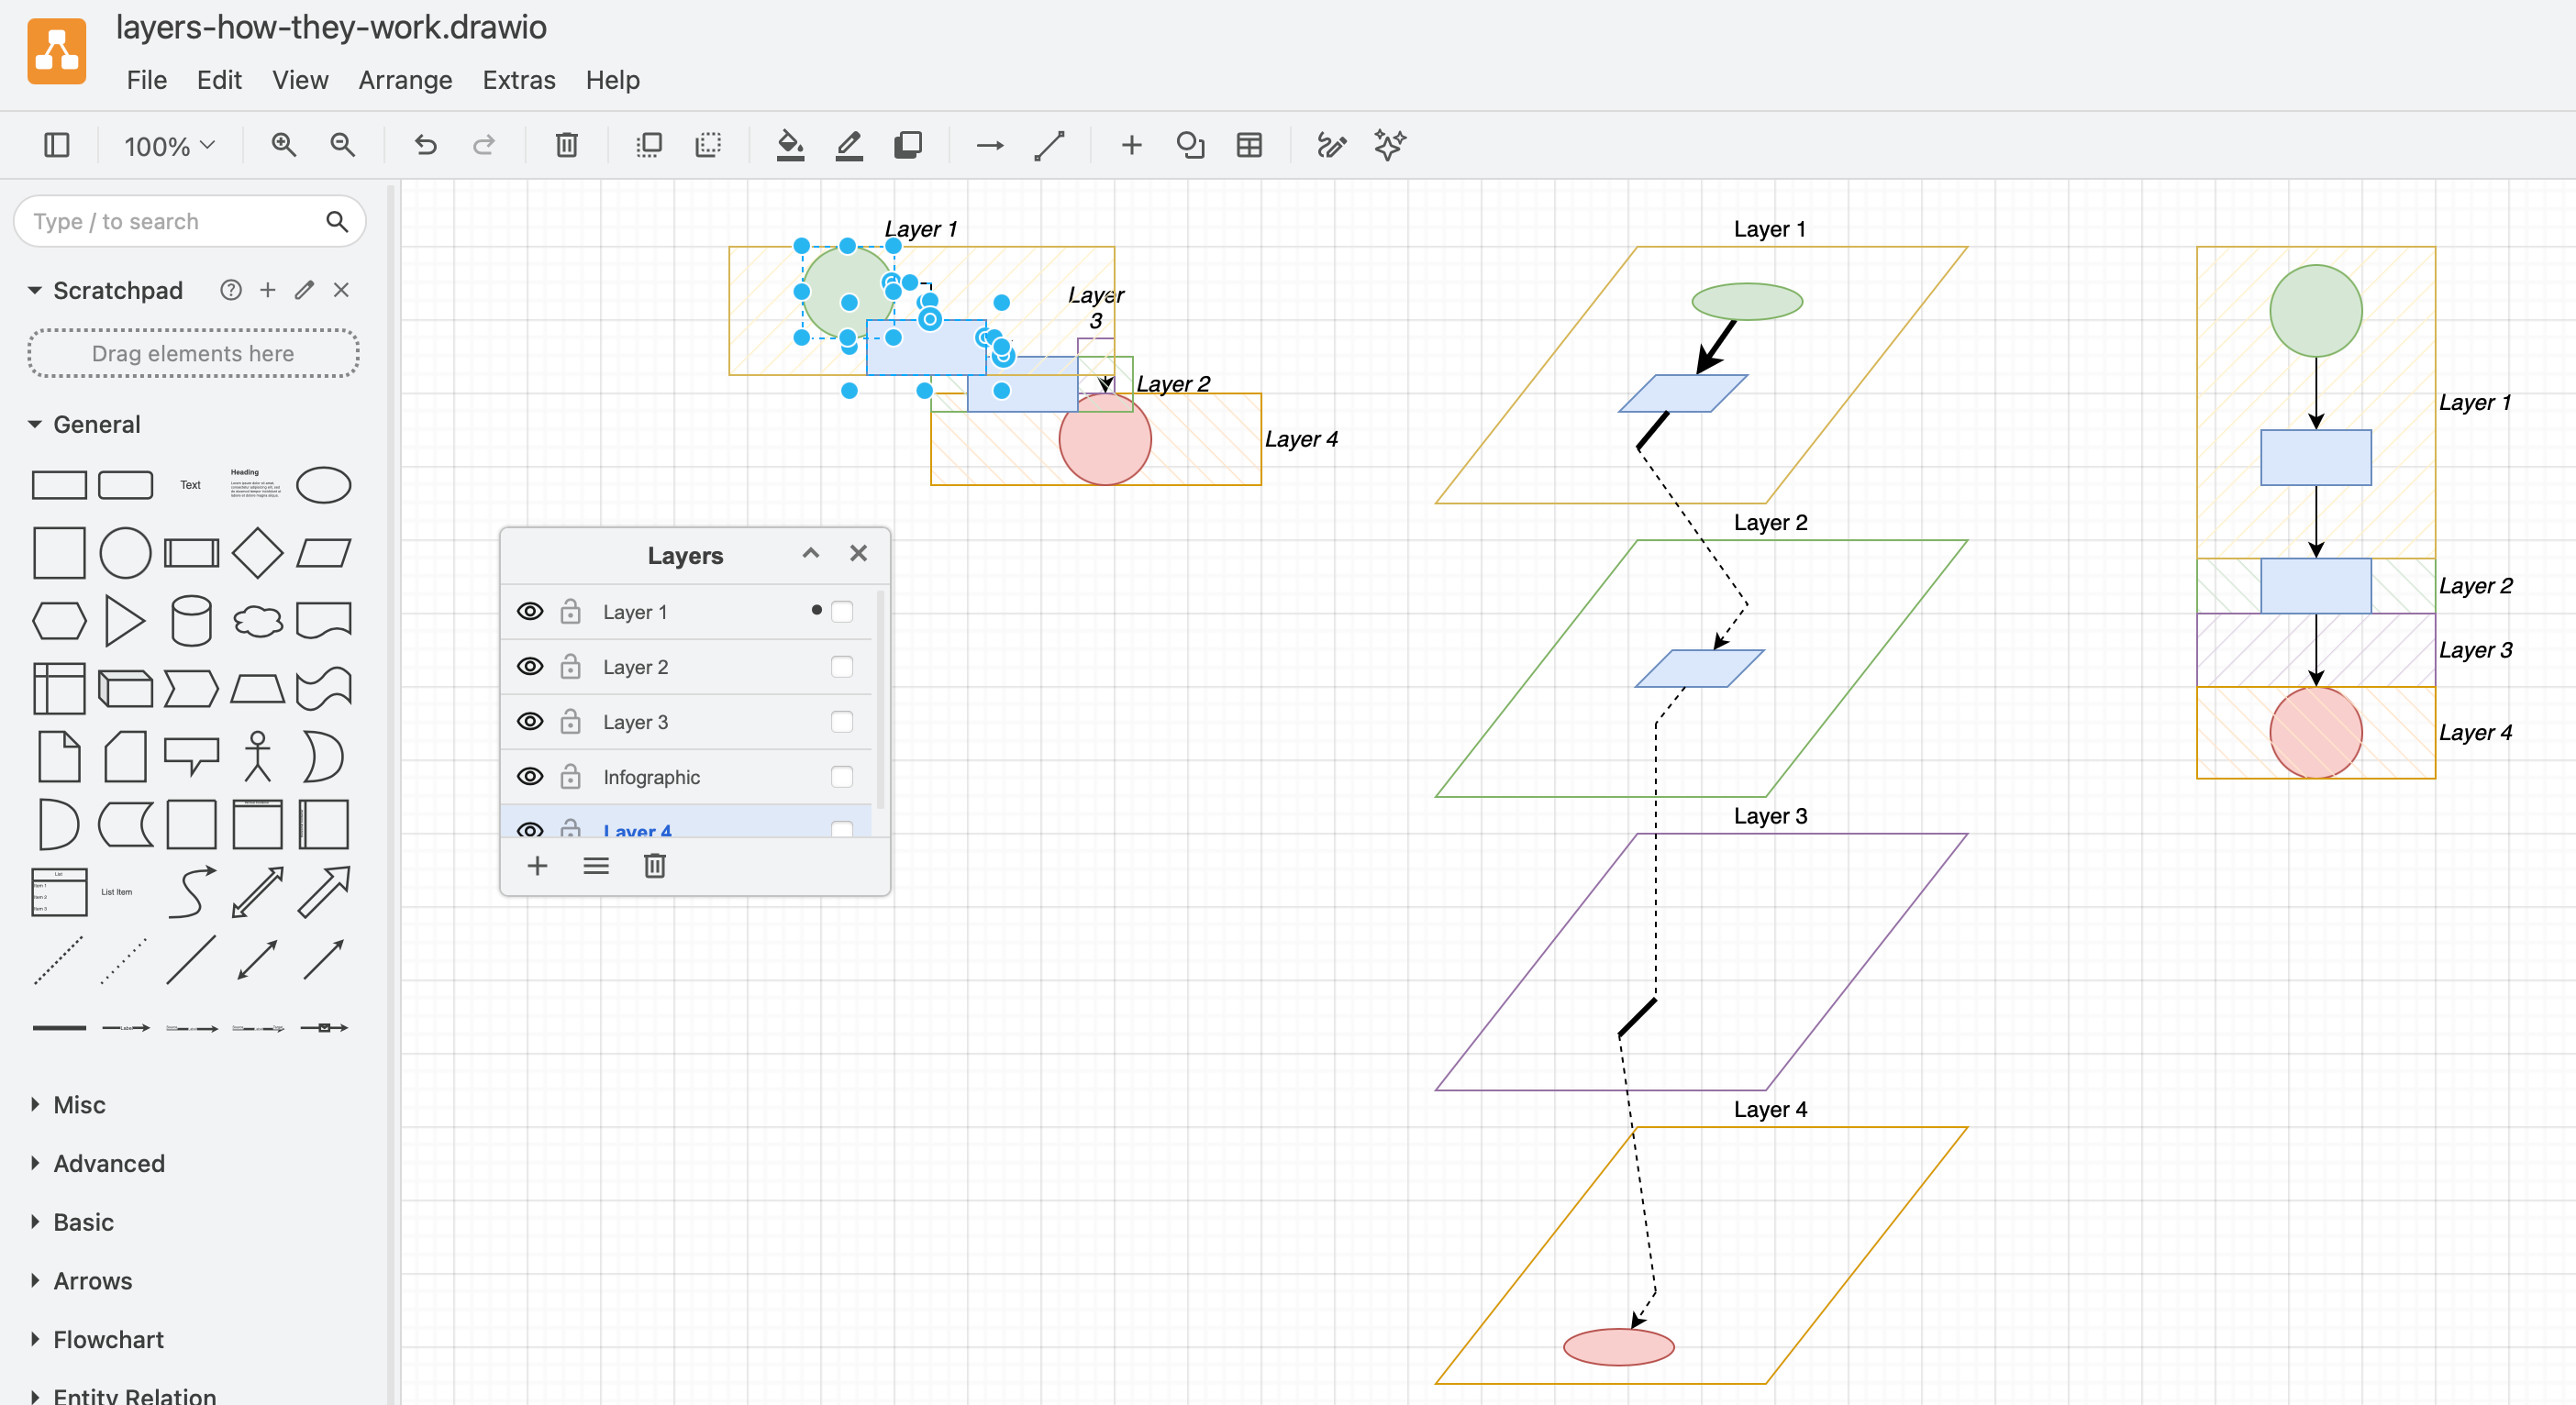2576x1405 pixels.
Task: Open the Extras menu
Action: click(518, 80)
